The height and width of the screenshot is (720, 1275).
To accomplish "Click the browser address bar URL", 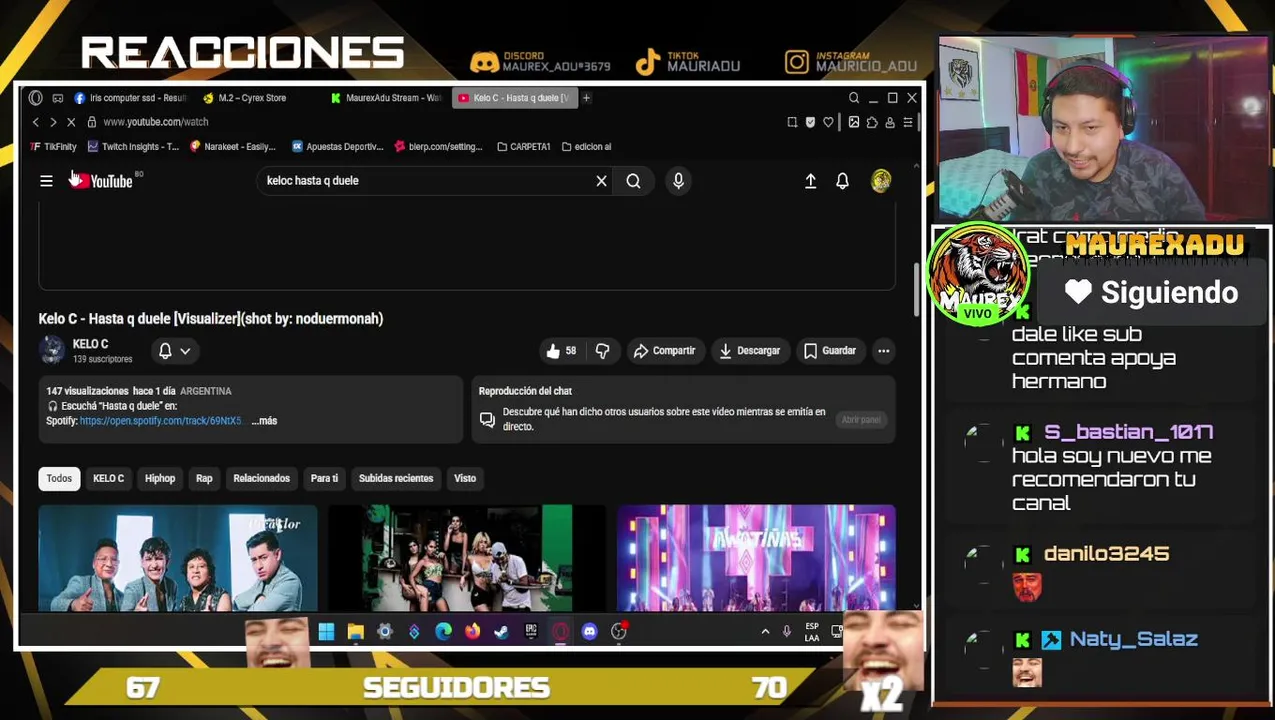I will 156,122.
